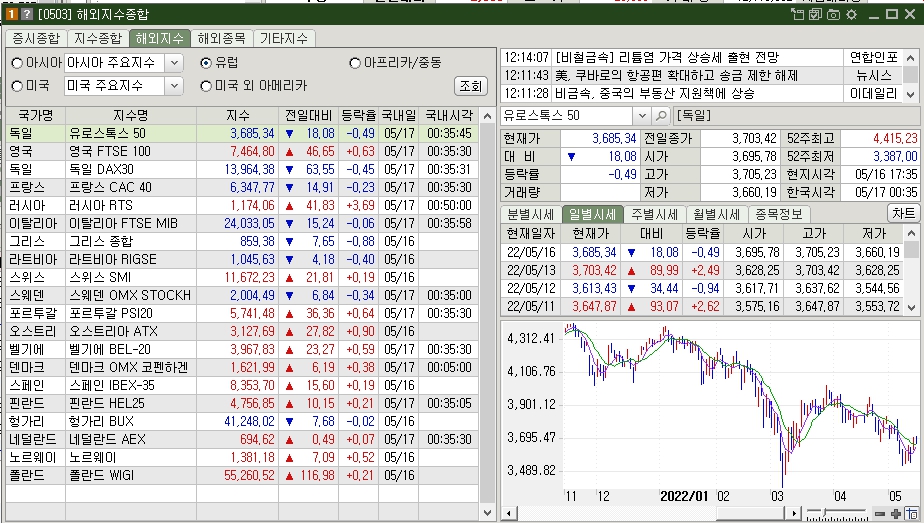Select the 아시아 radio button
Image resolution: width=924 pixels, height=523 pixels.
click(17, 63)
